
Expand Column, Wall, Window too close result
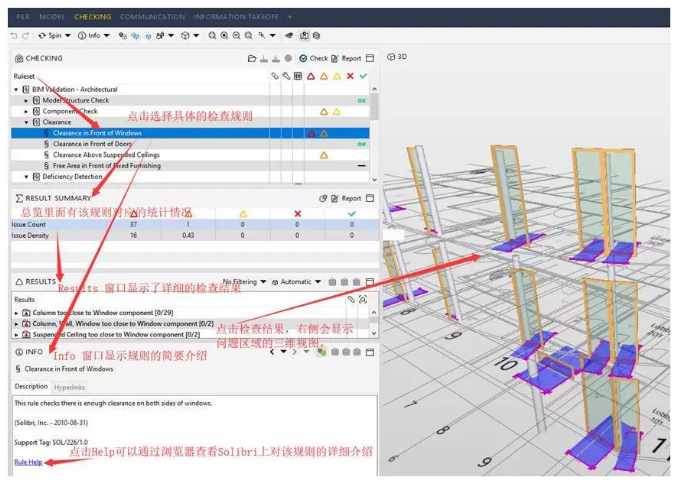16,324
